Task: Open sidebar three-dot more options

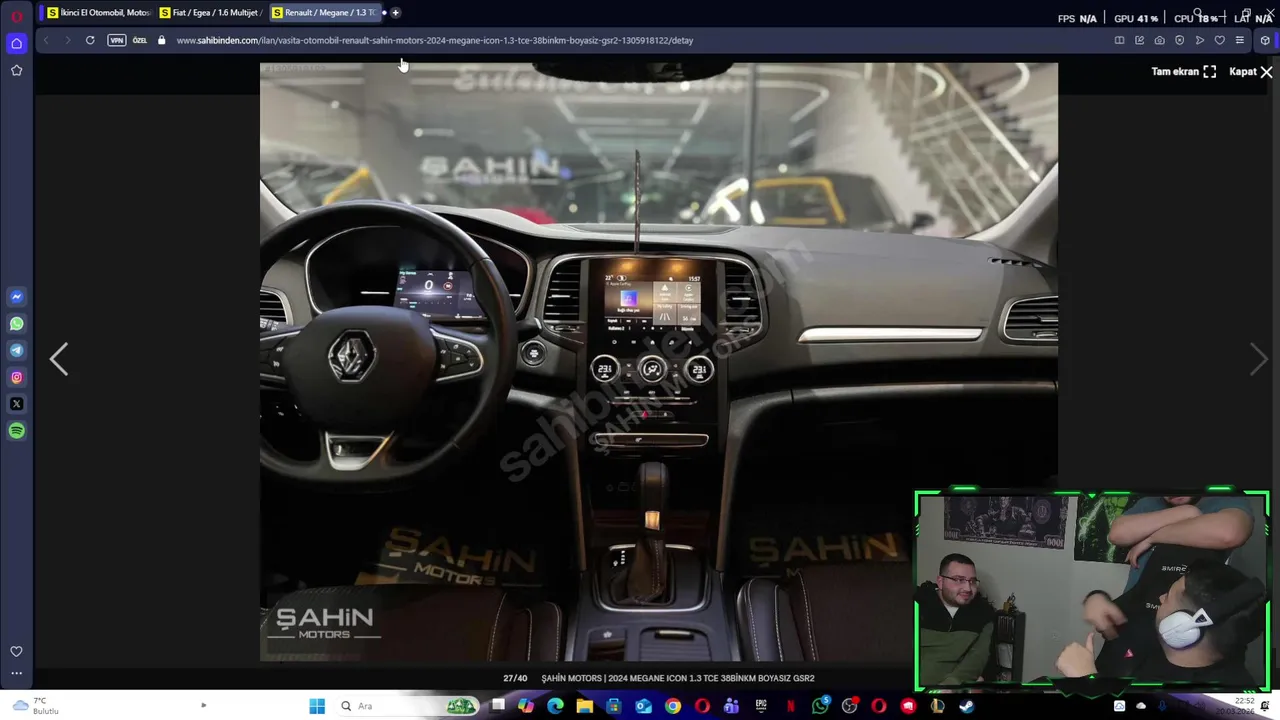Action: click(16, 673)
